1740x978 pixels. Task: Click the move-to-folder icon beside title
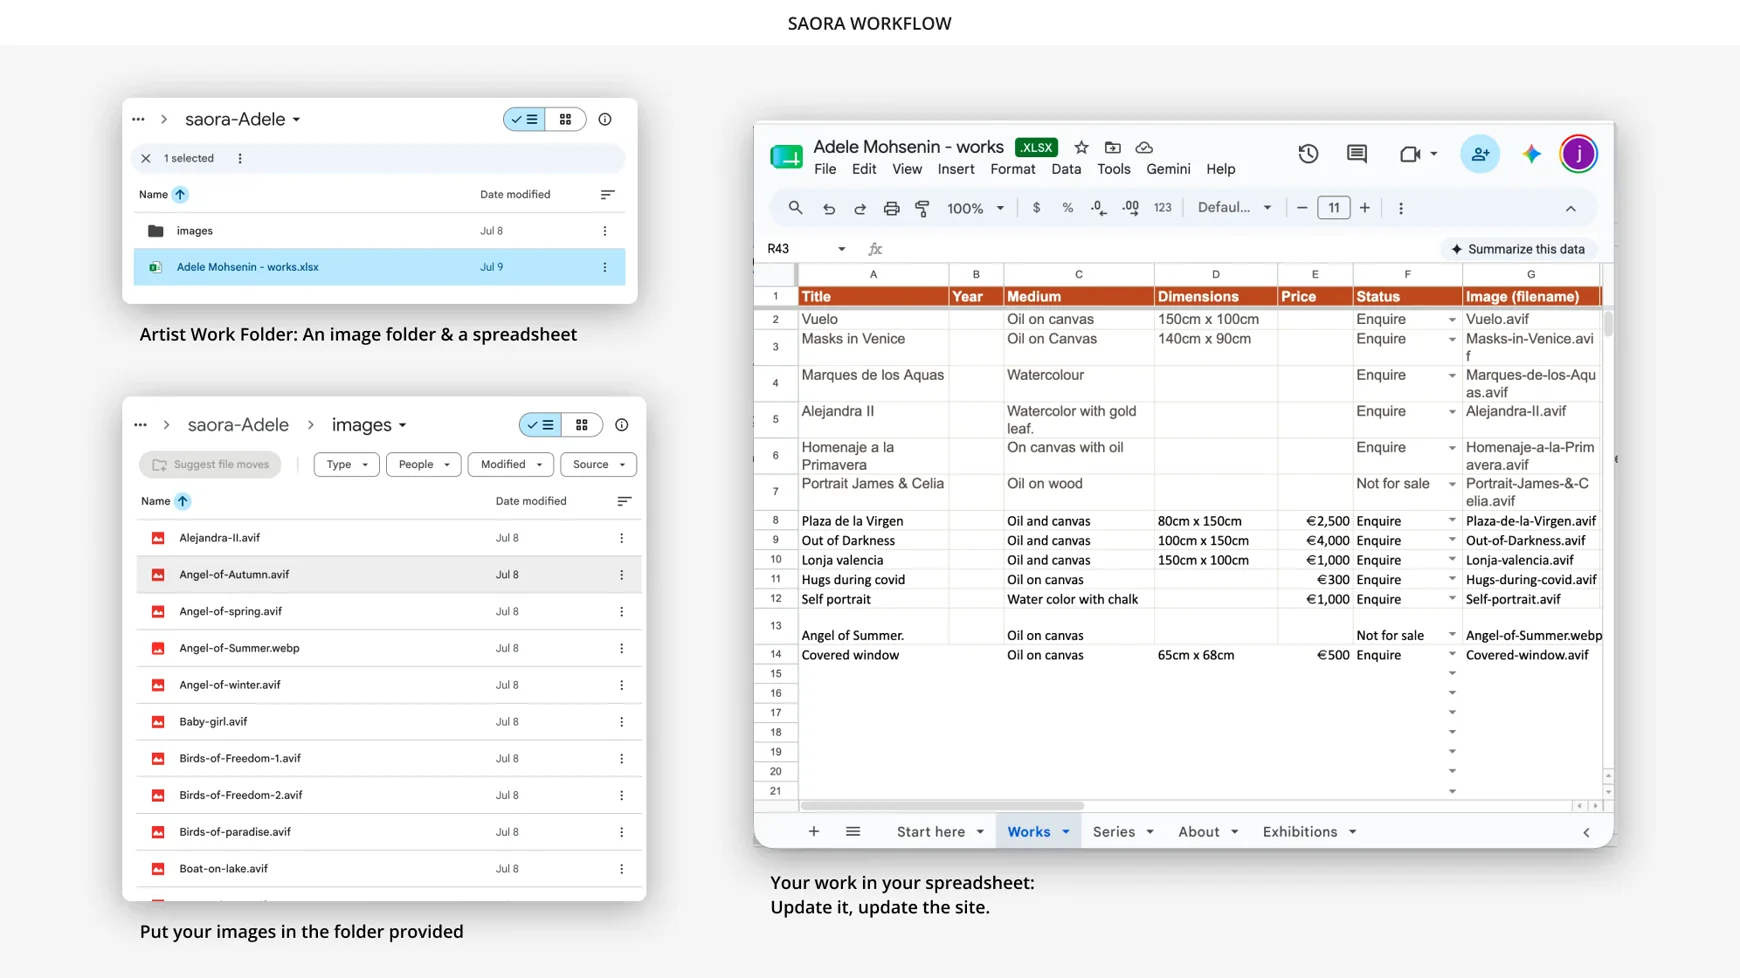(1113, 147)
